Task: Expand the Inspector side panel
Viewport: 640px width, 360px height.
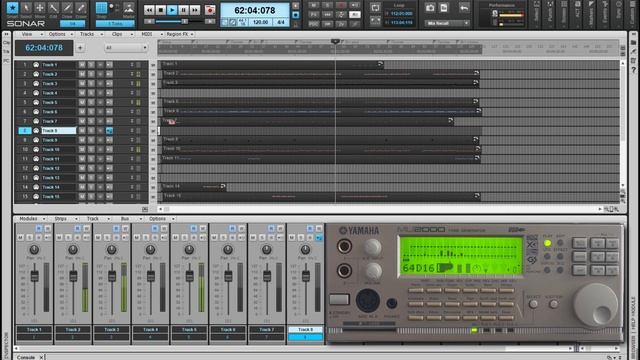Action: (6, 345)
